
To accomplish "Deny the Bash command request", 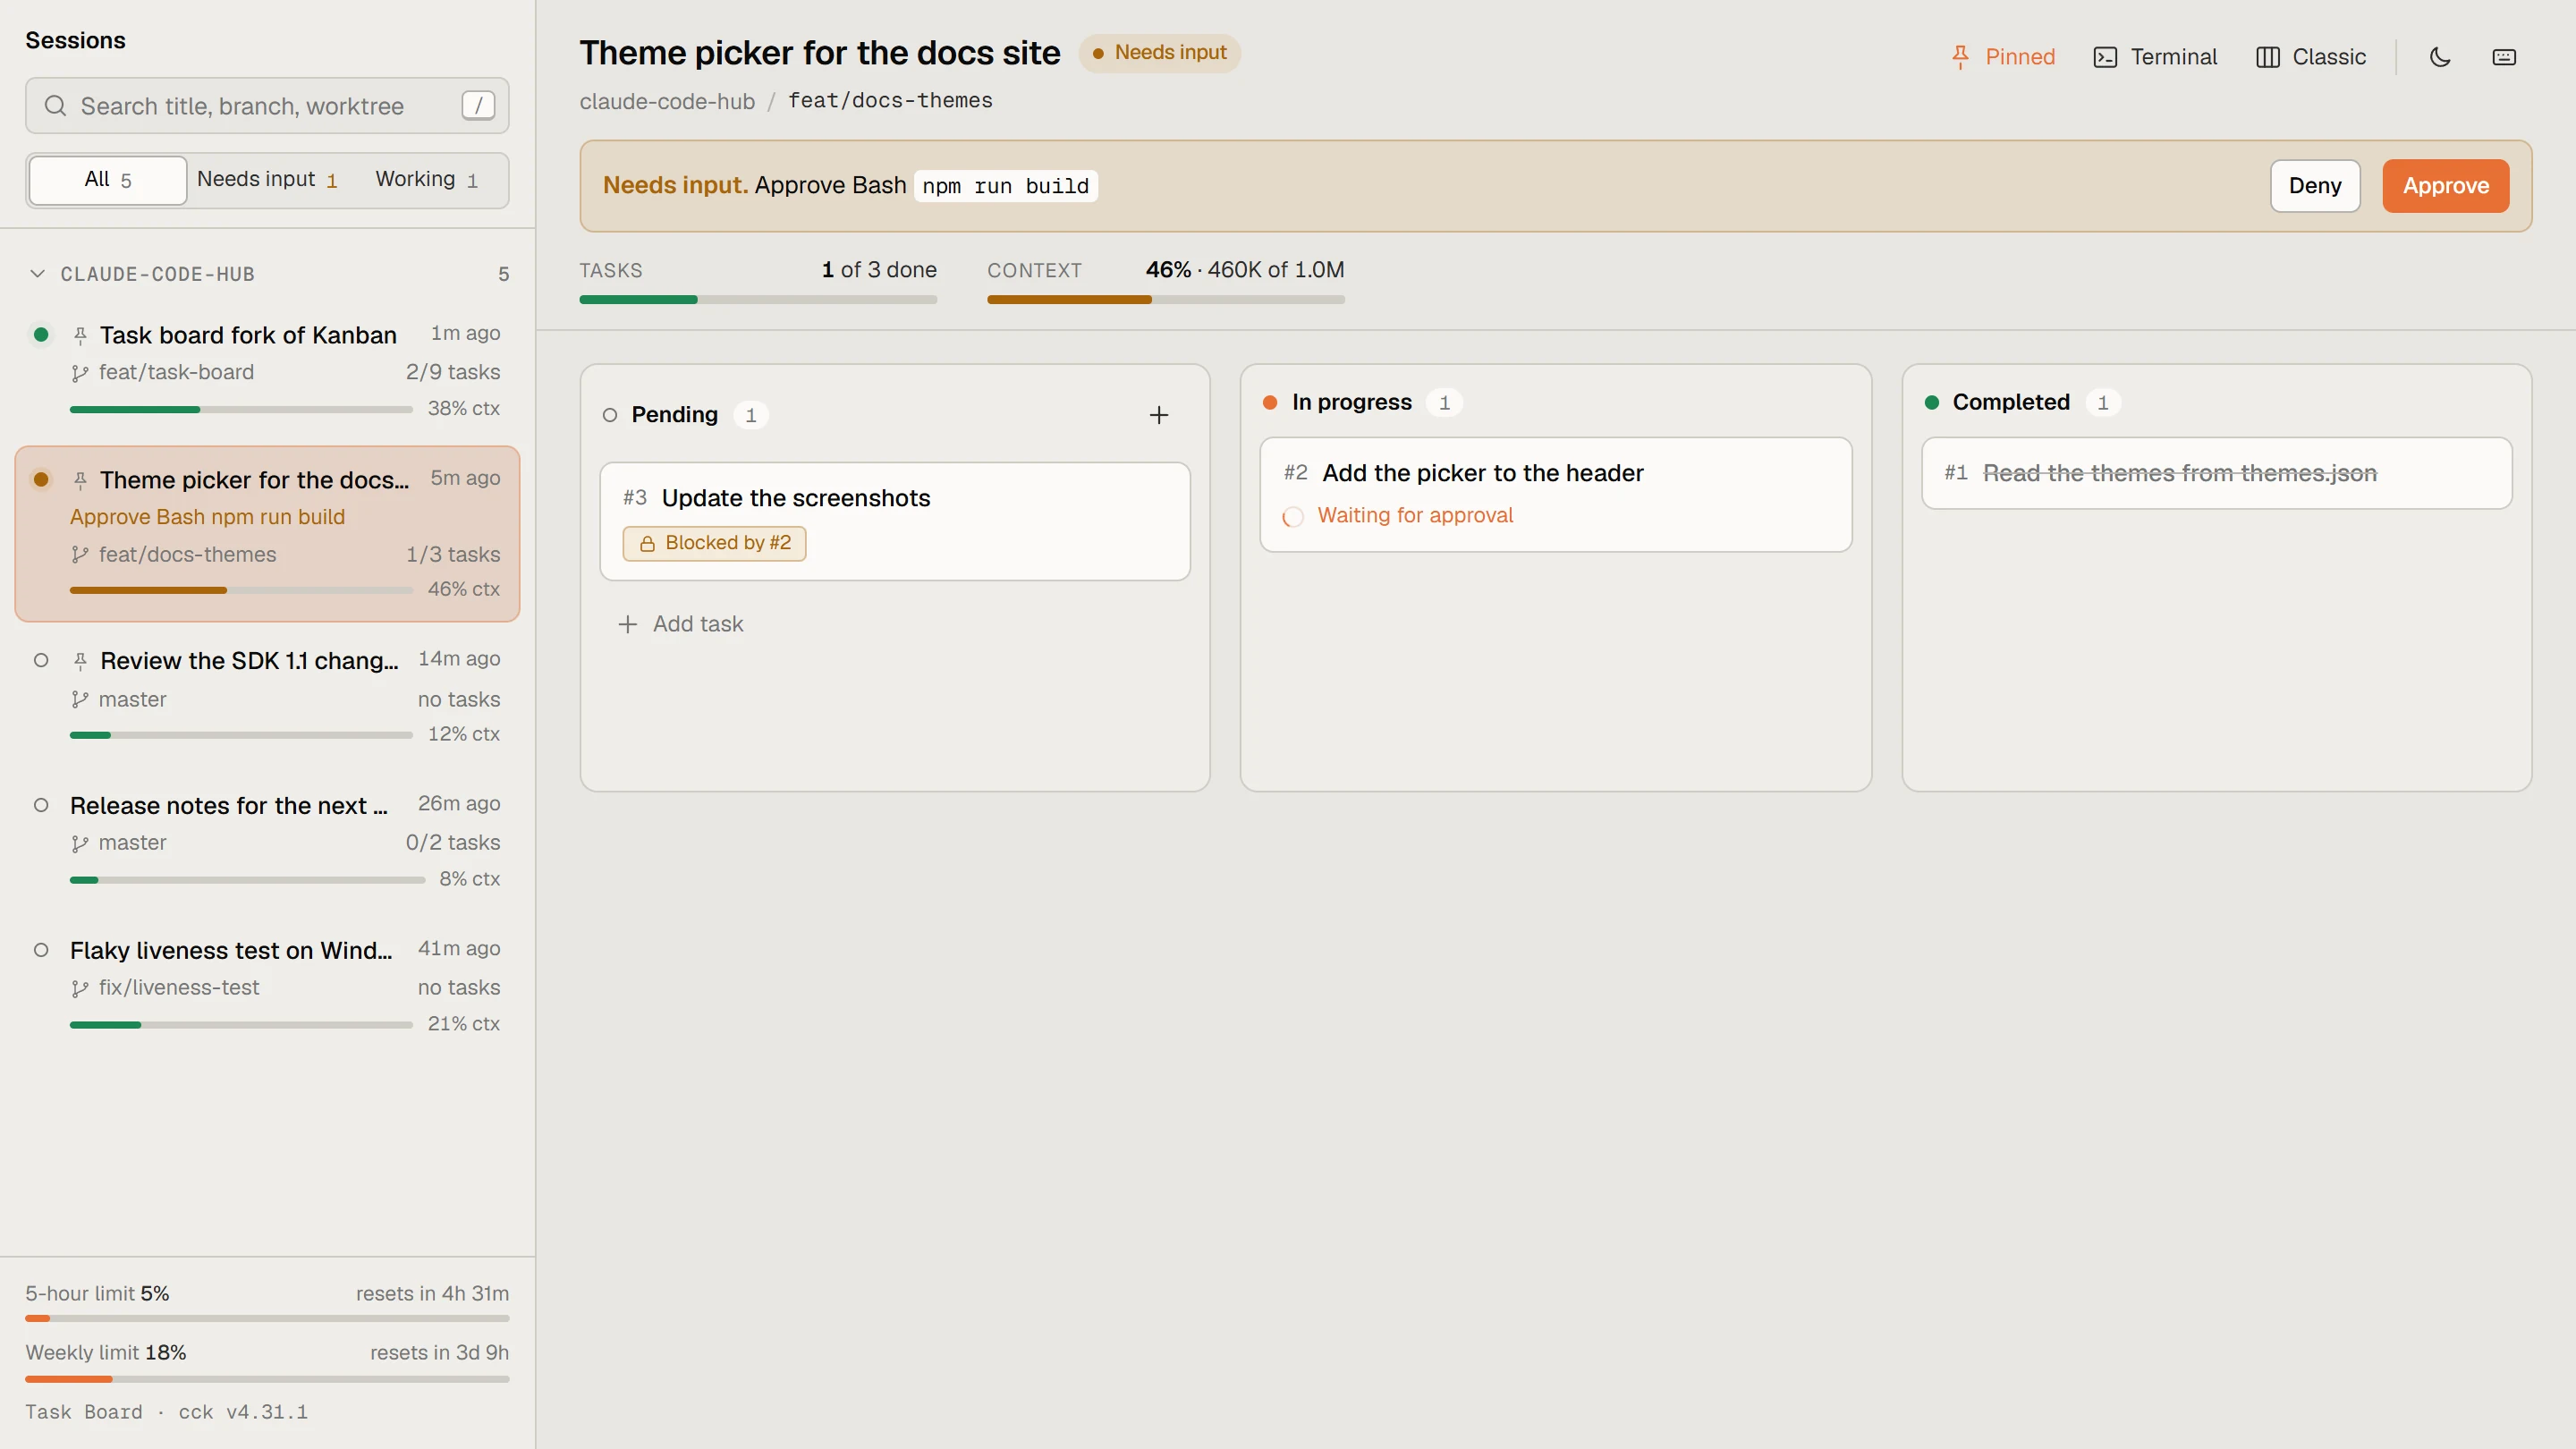I will [2315, 186].
